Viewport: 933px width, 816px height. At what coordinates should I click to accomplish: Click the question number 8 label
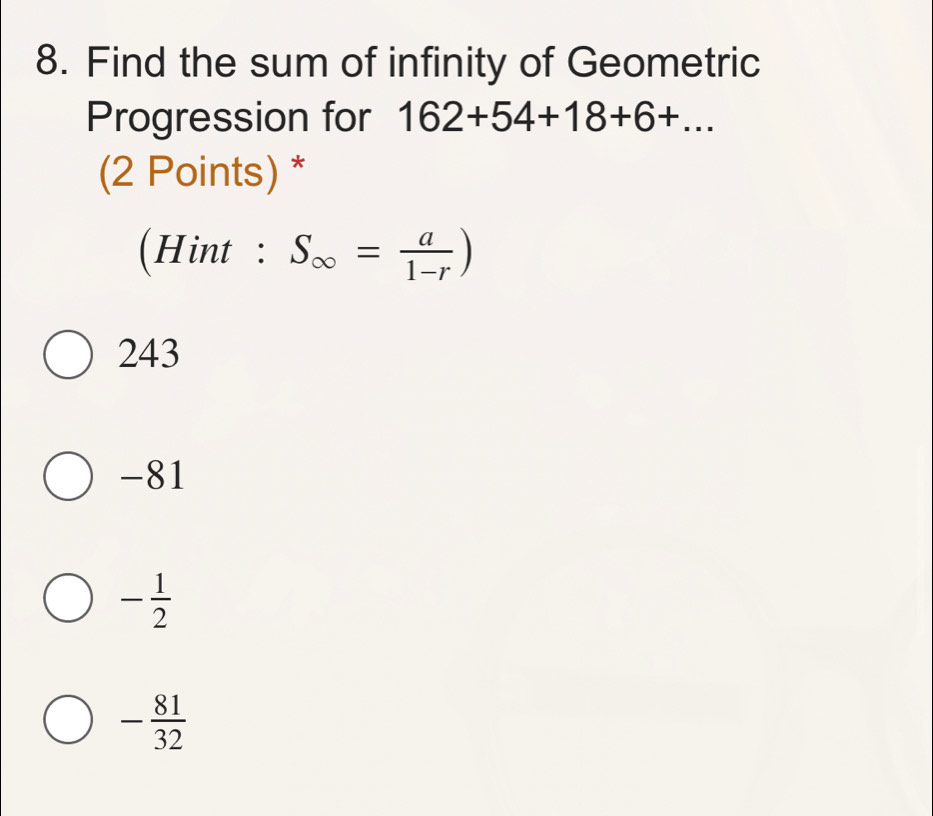[x=51, y=63]
